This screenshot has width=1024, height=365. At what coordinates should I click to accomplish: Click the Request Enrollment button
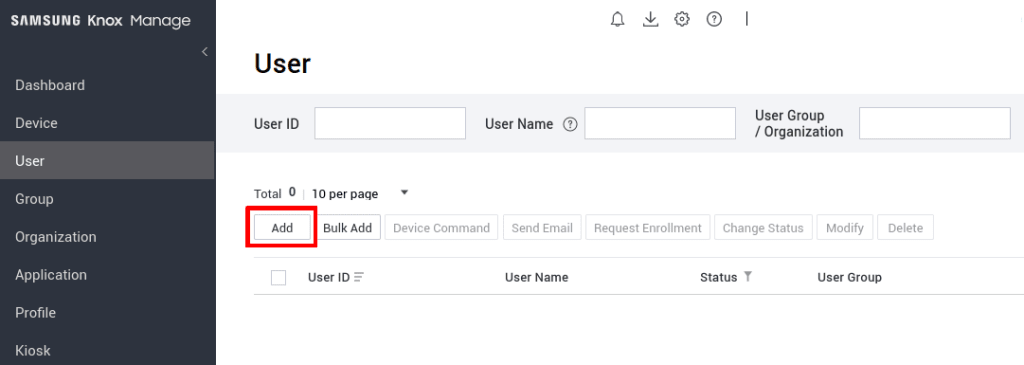(648, 228)
